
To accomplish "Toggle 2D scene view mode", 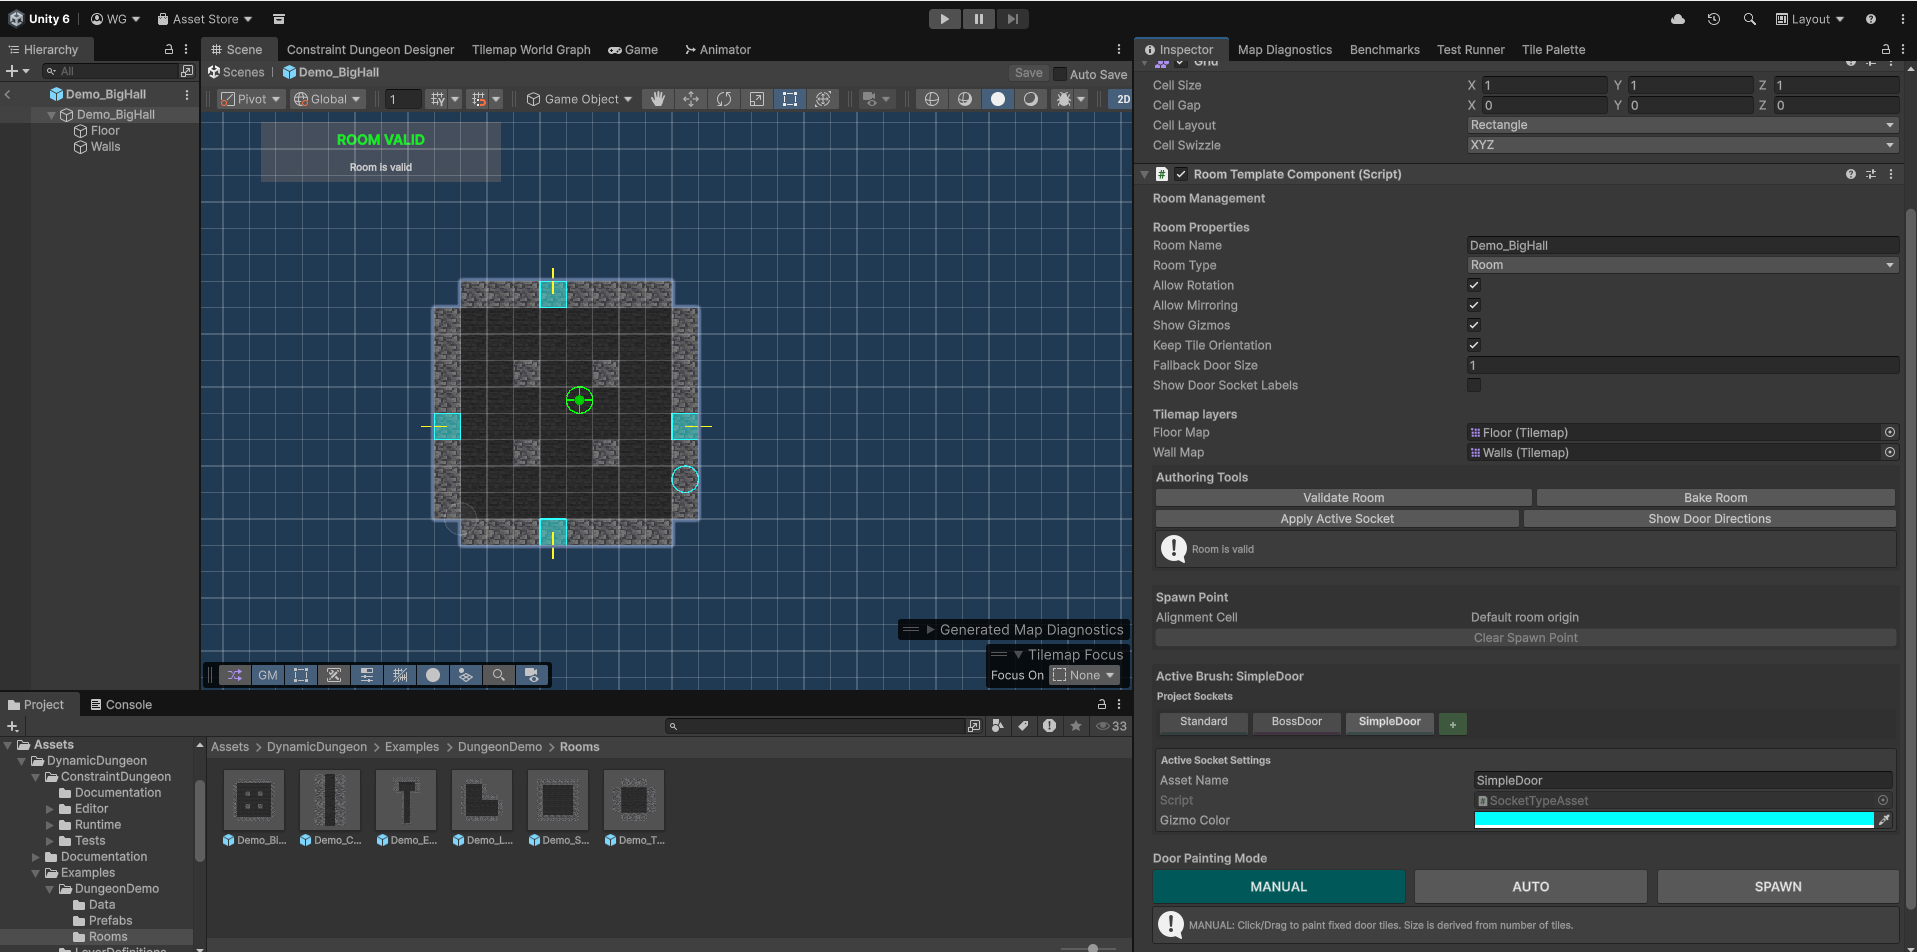I will click(x=1122, y=99).
